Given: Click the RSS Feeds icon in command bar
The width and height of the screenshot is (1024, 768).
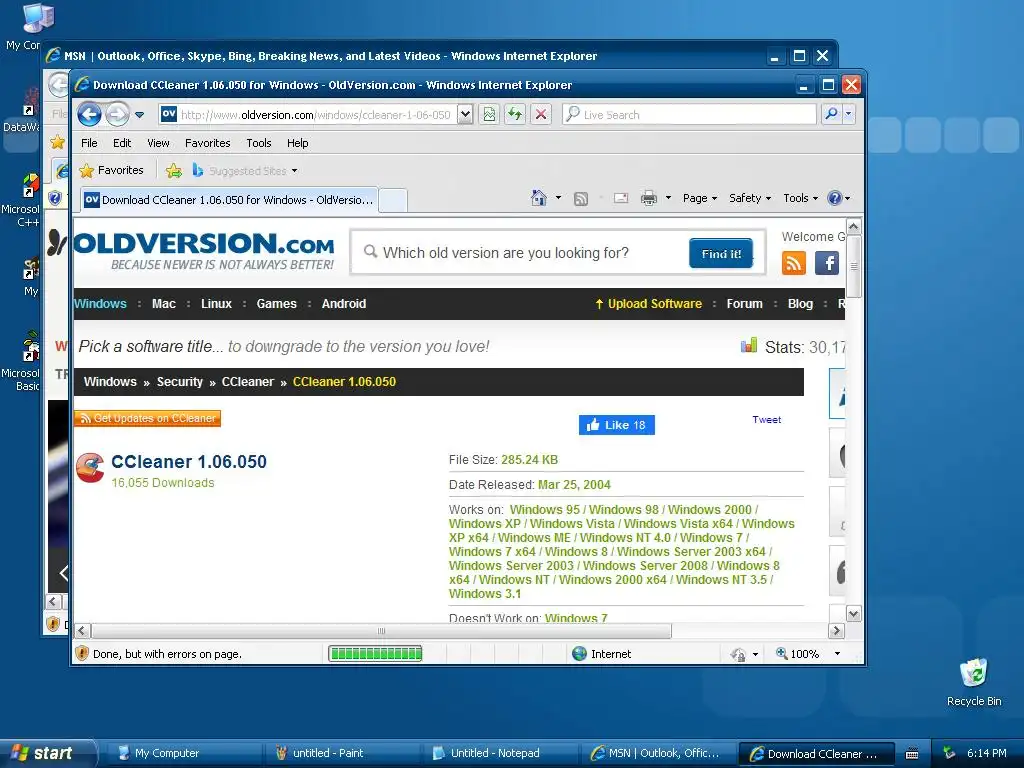Looking at the screenshot, I should 581,199.
